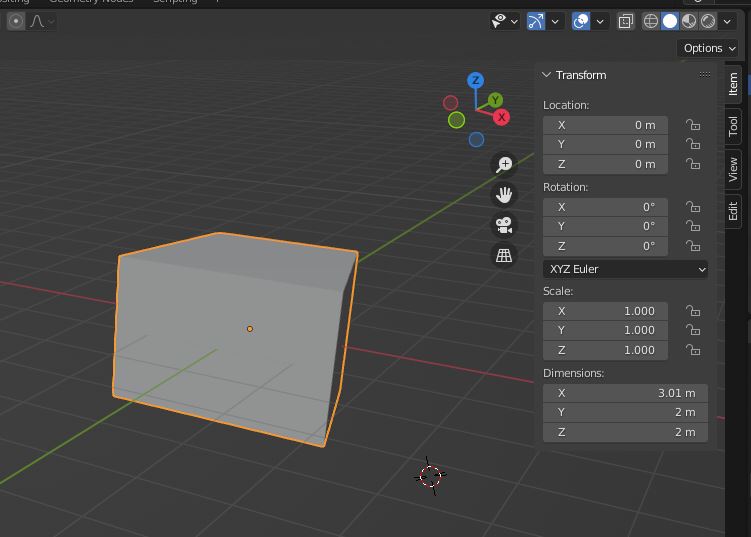Viewport: 751px width, 537px height.
Task: Select solid viewport shading mode
Action: pyautogui.click(x=670, y=21)
